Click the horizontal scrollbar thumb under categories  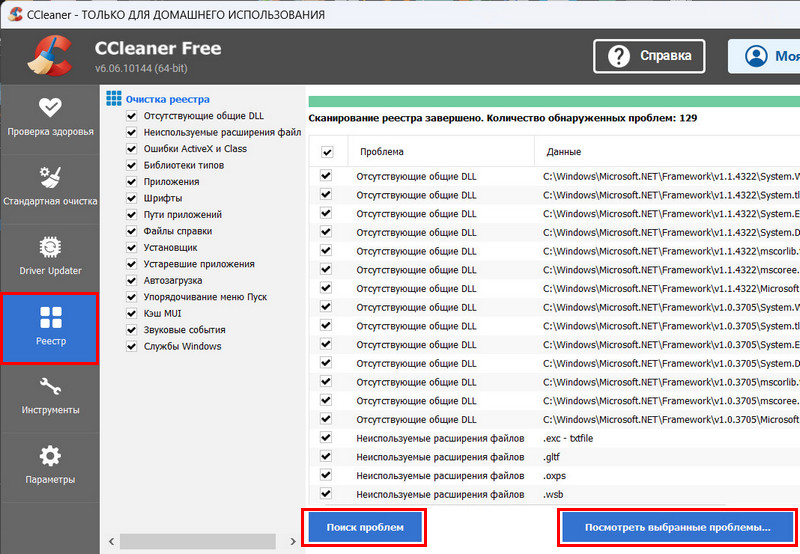(197, 541)
